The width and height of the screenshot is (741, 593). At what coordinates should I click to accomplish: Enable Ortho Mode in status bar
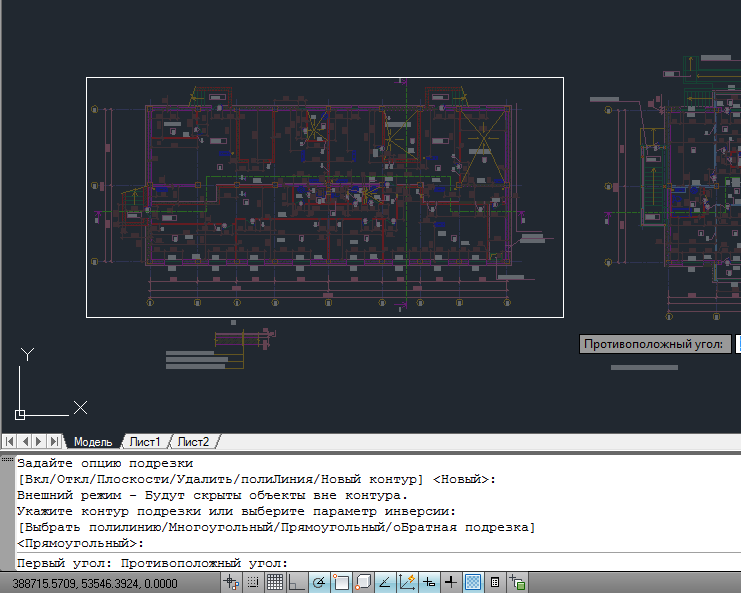point(296,582)
